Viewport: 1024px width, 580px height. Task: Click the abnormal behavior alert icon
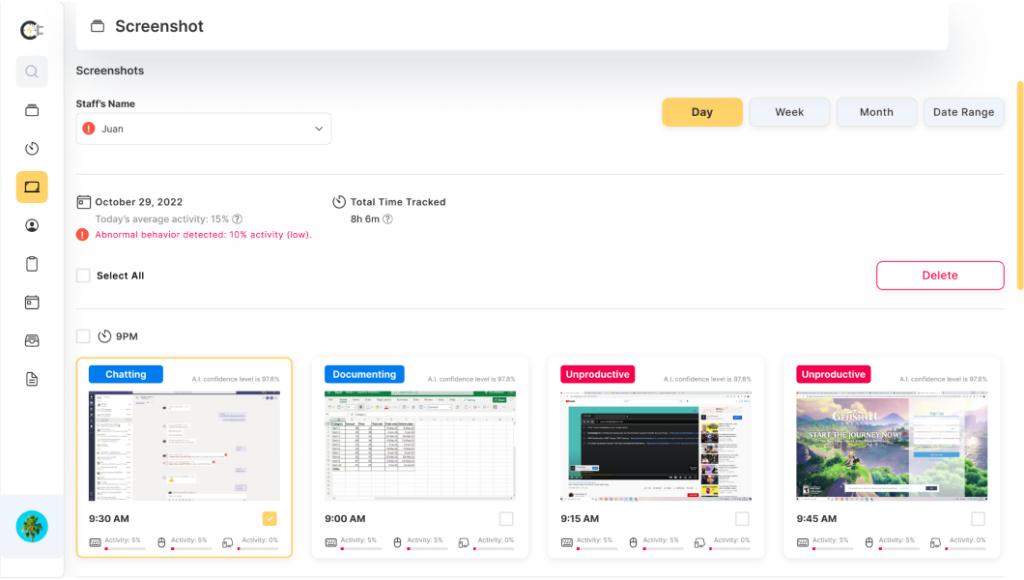pos(83,234)
